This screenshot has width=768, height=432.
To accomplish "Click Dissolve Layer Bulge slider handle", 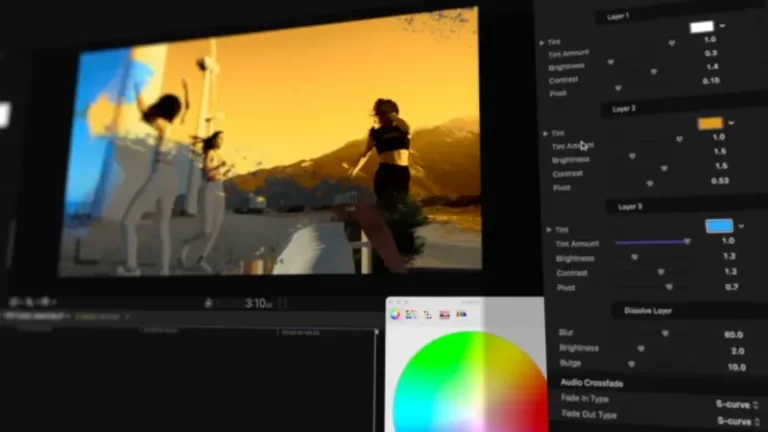I will tap(631, 364).
